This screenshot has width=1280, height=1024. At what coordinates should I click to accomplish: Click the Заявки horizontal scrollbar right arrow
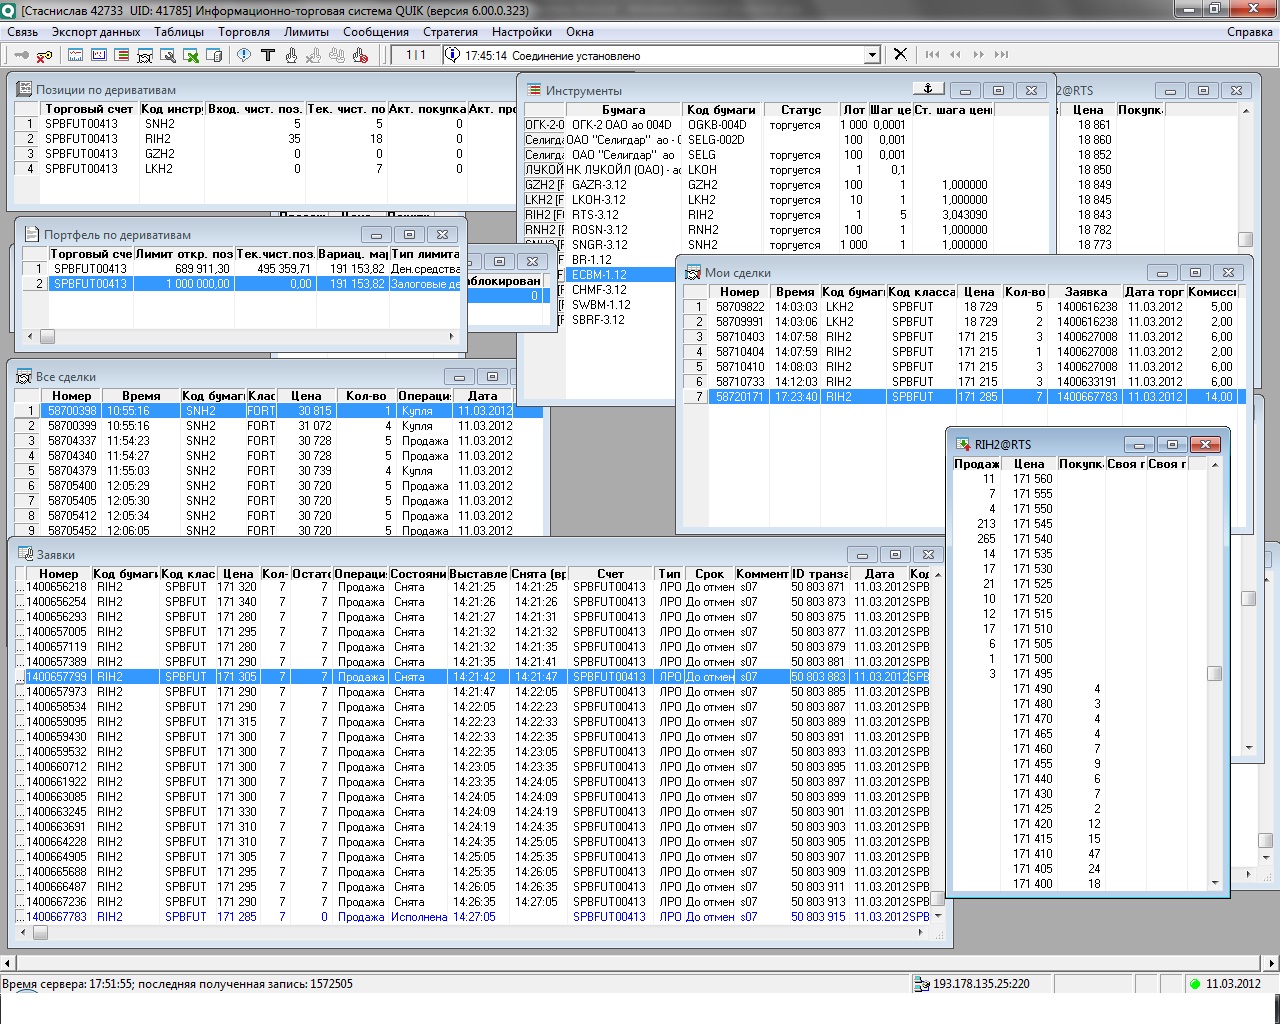(922, 932)
